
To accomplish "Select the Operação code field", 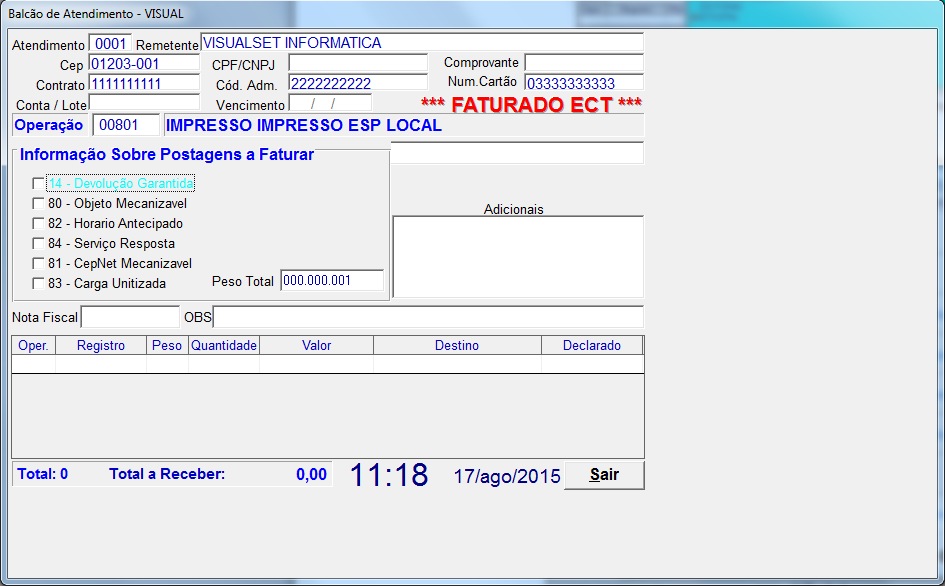I will click(125, 126).
